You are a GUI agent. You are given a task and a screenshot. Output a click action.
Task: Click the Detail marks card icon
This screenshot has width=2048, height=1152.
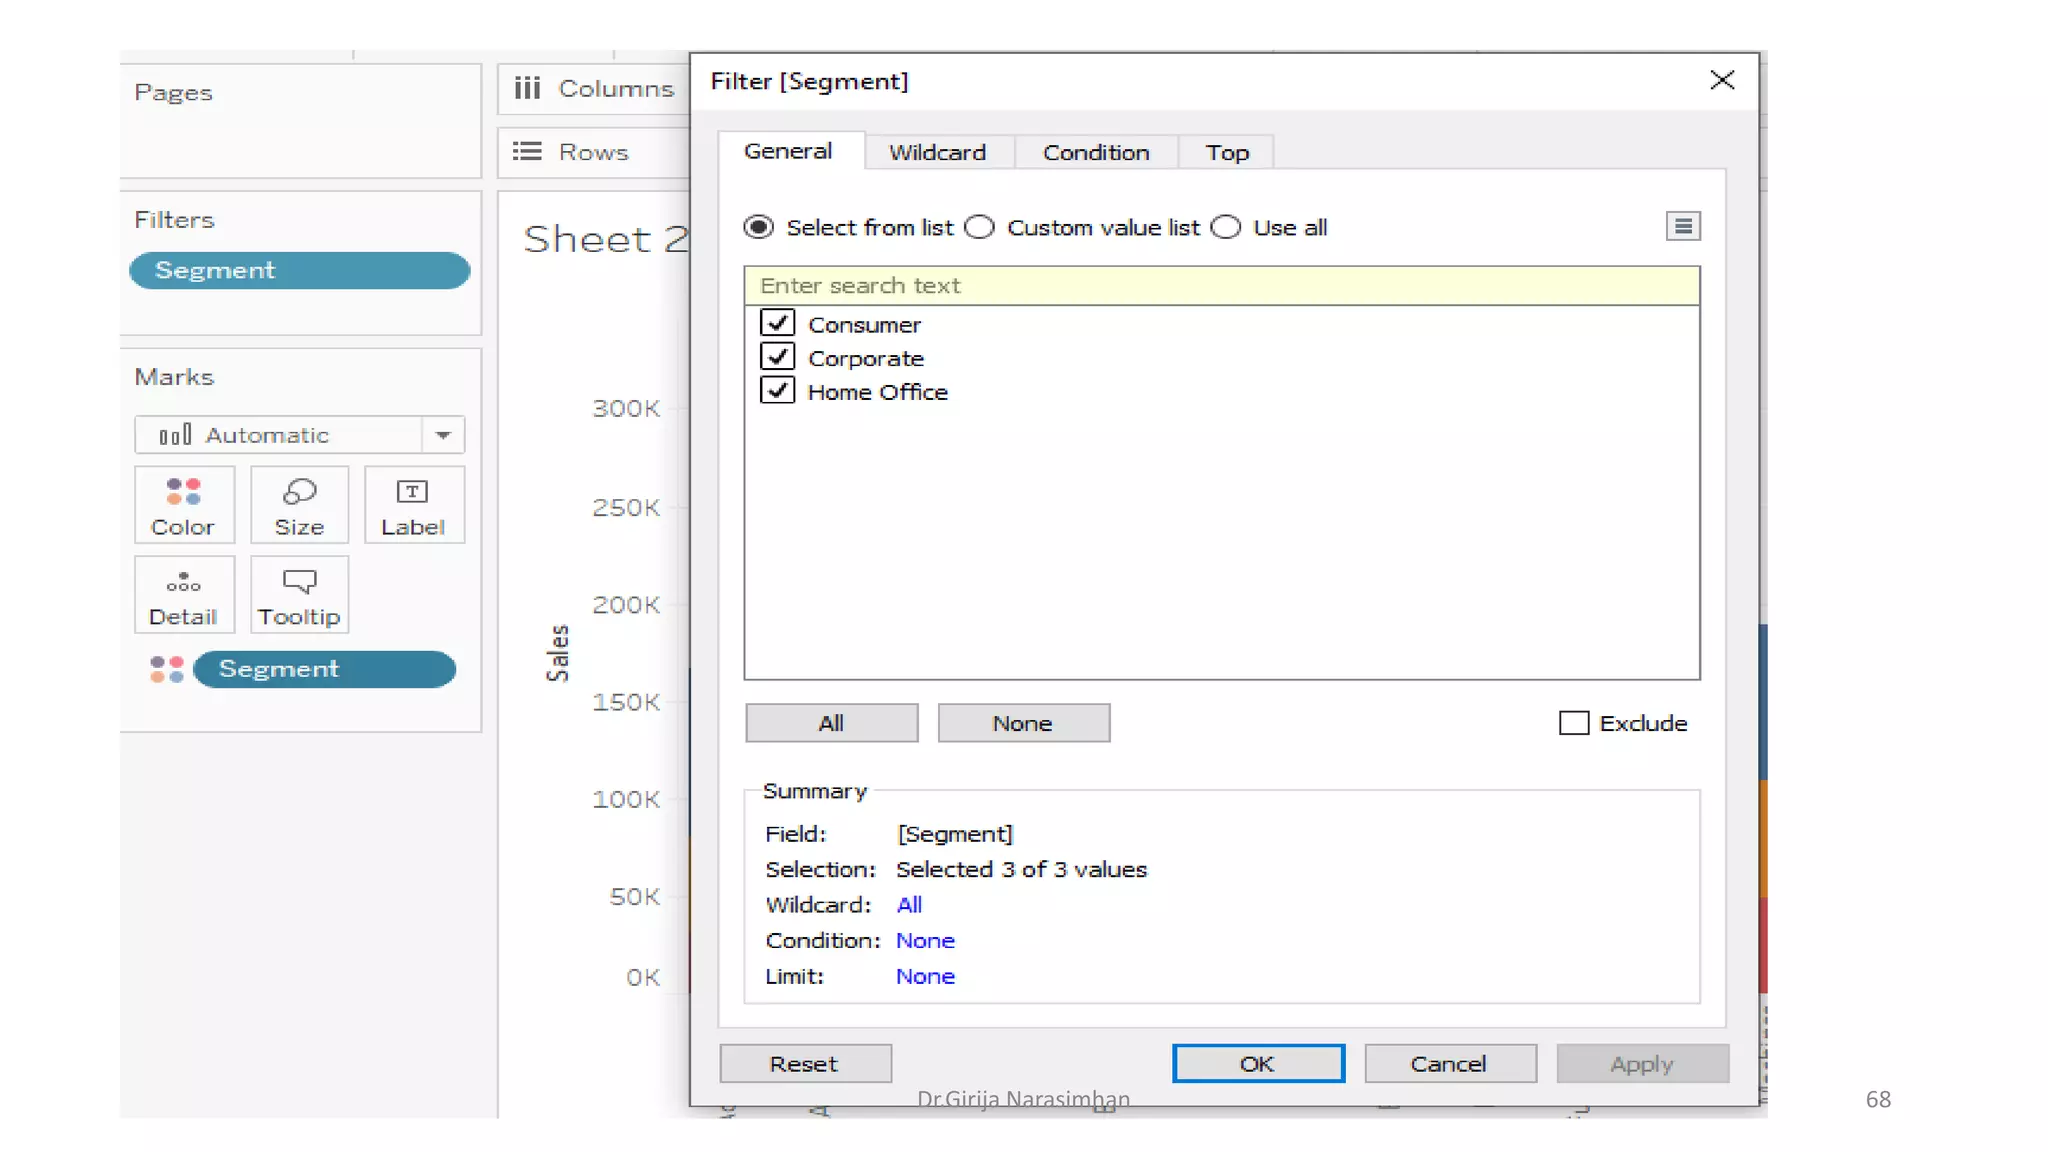pyautogui.click(x=184, y=583)
